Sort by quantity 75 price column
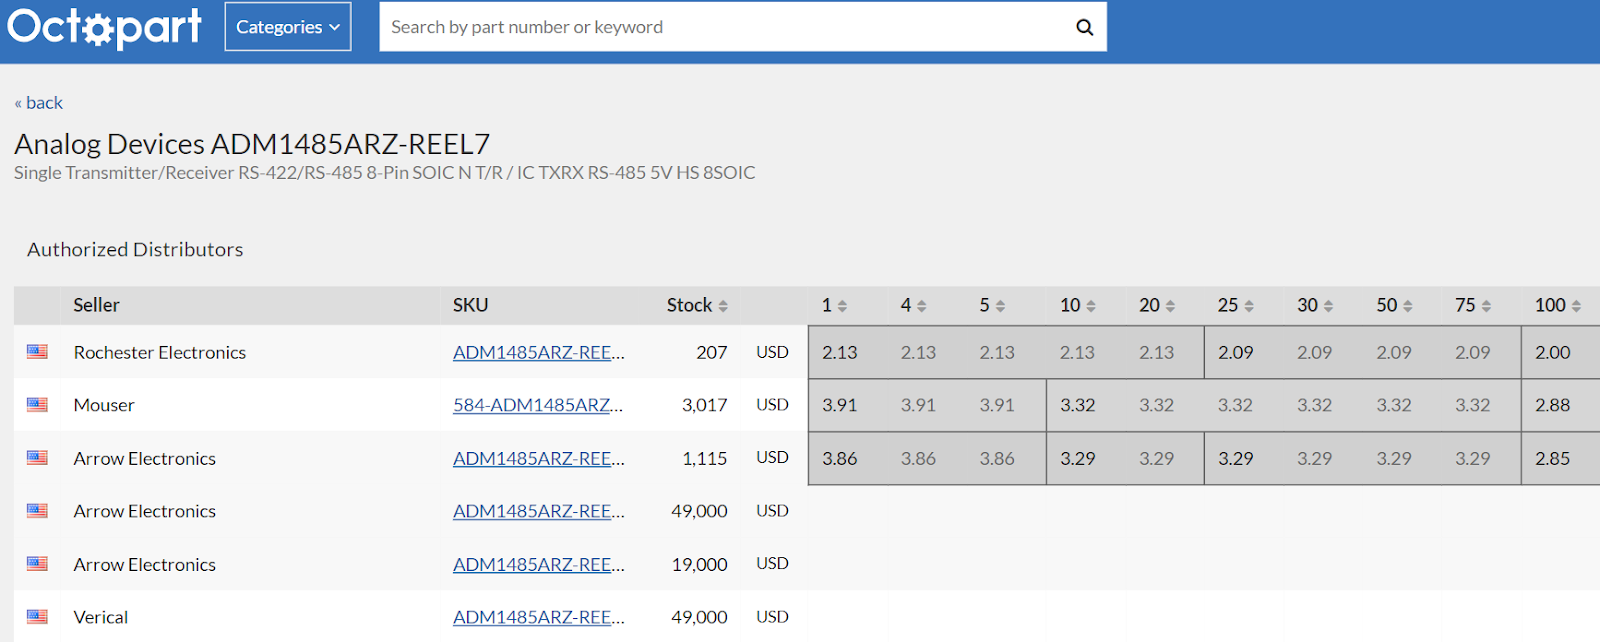 1473,305
